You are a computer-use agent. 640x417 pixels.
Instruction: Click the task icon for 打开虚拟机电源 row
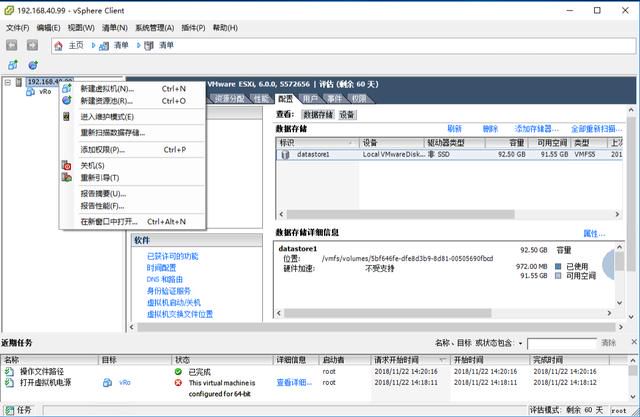tap(9, 383)
